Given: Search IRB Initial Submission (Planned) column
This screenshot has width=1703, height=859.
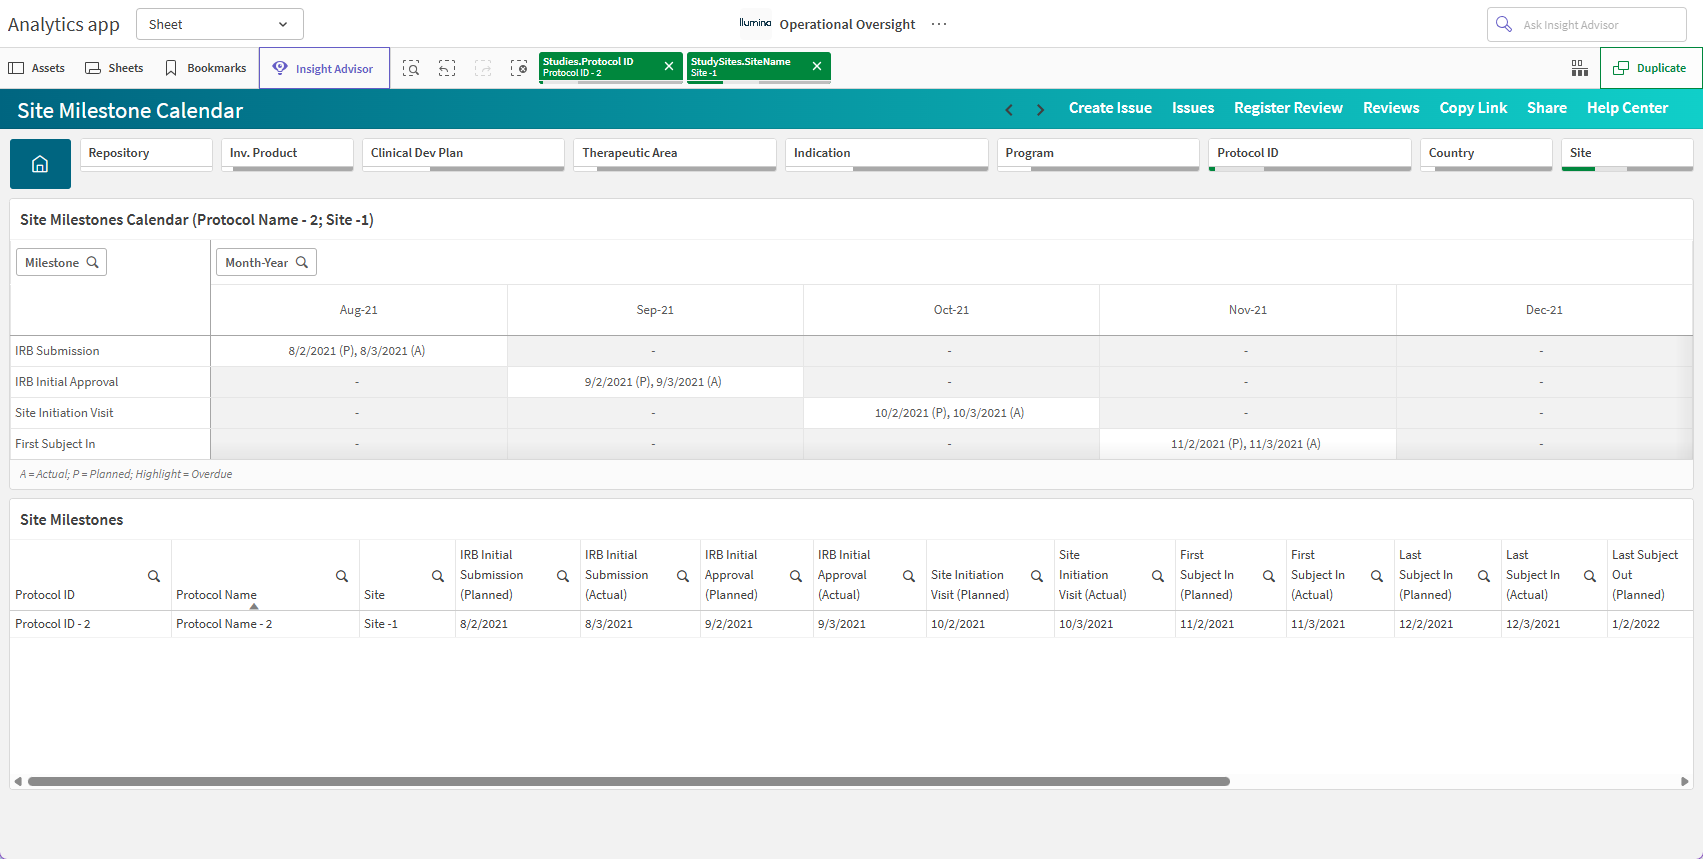Looking at the screenshot, I should tap(563, 576).
